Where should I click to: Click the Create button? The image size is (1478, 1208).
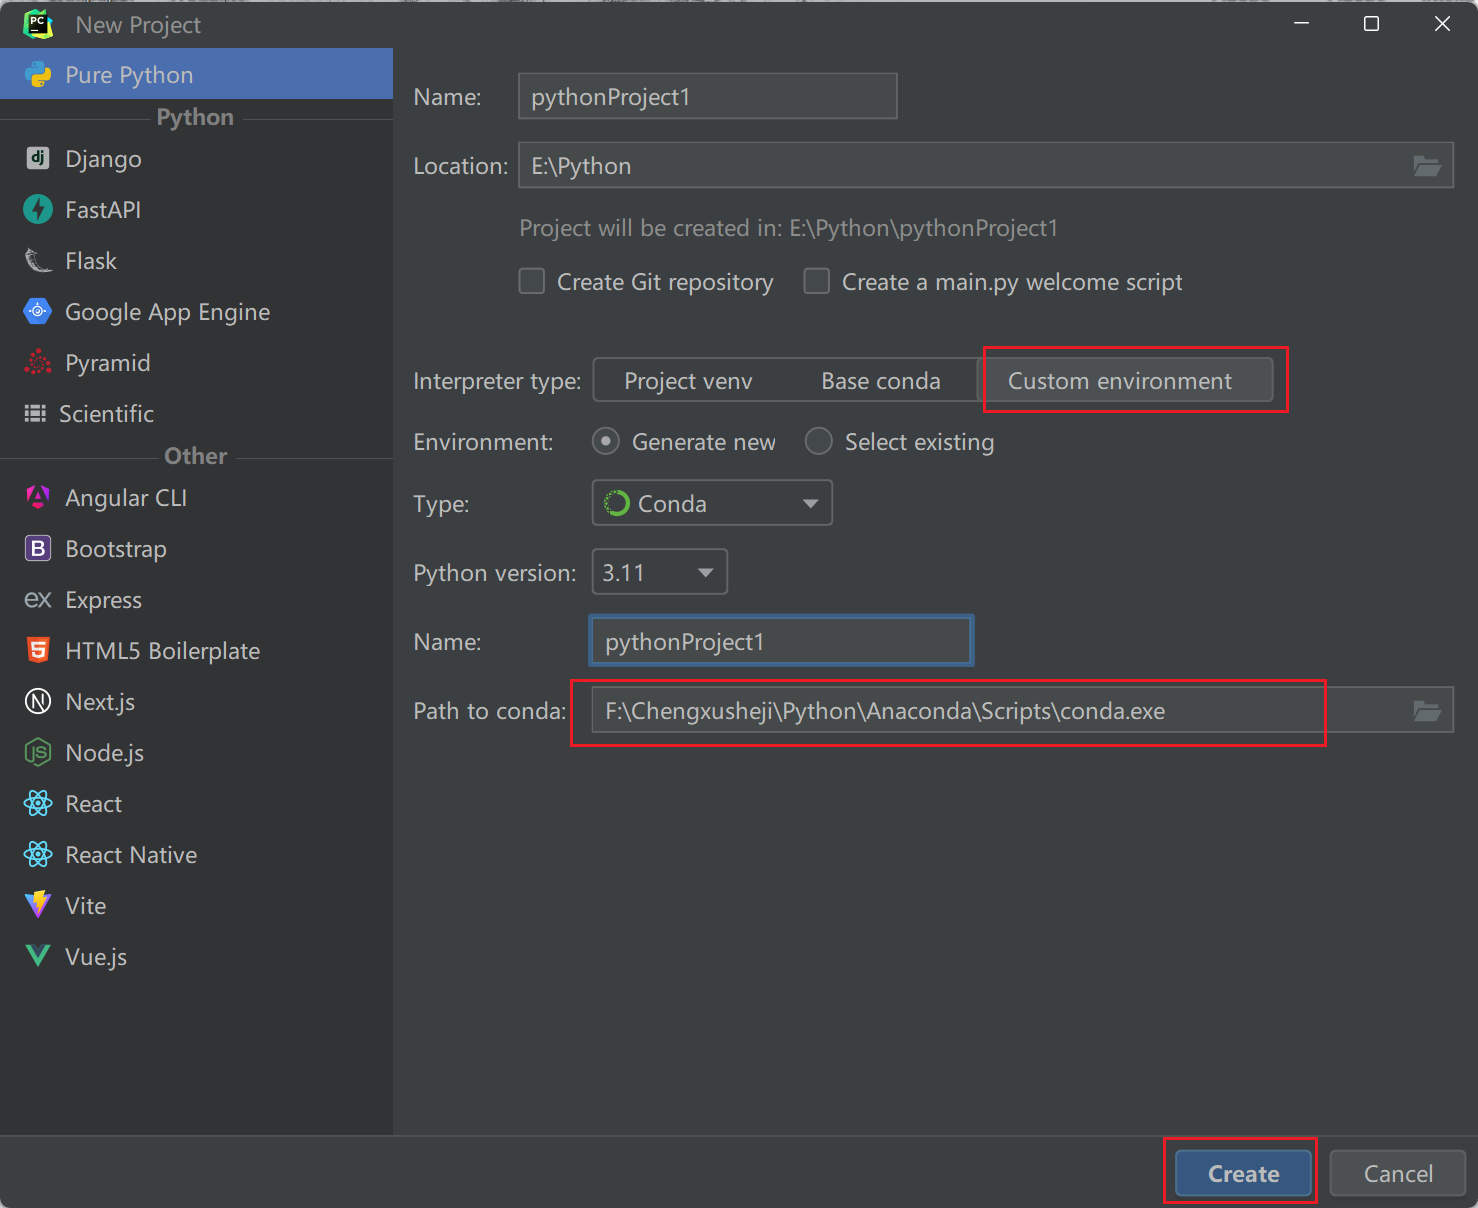[x=1243, y=1173]
